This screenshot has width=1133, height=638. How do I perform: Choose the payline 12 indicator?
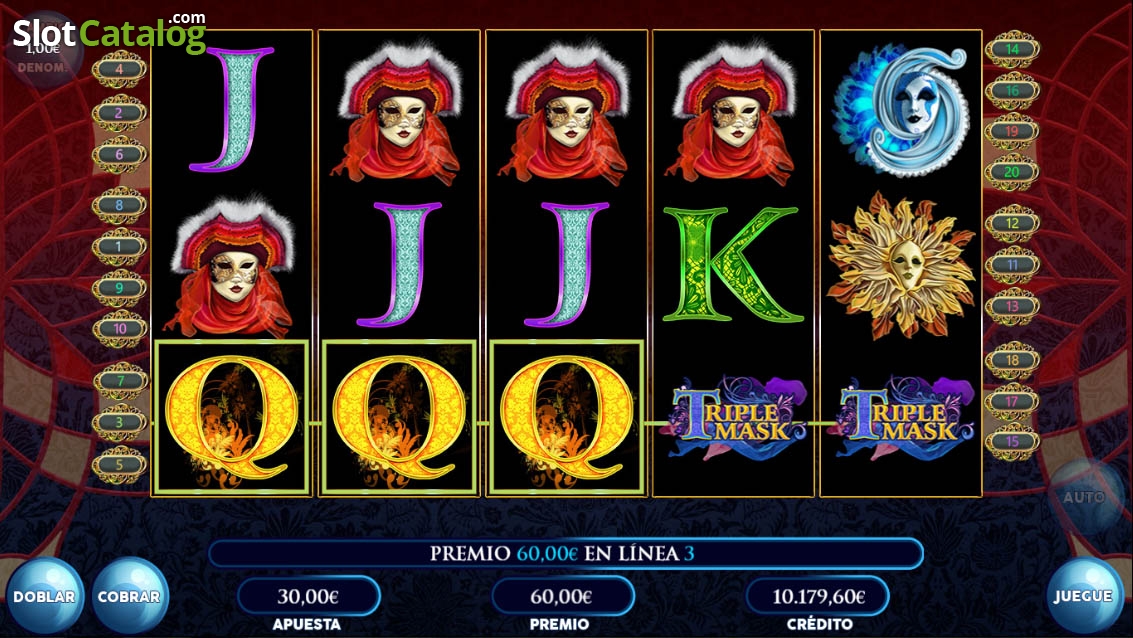[1012, 224]
